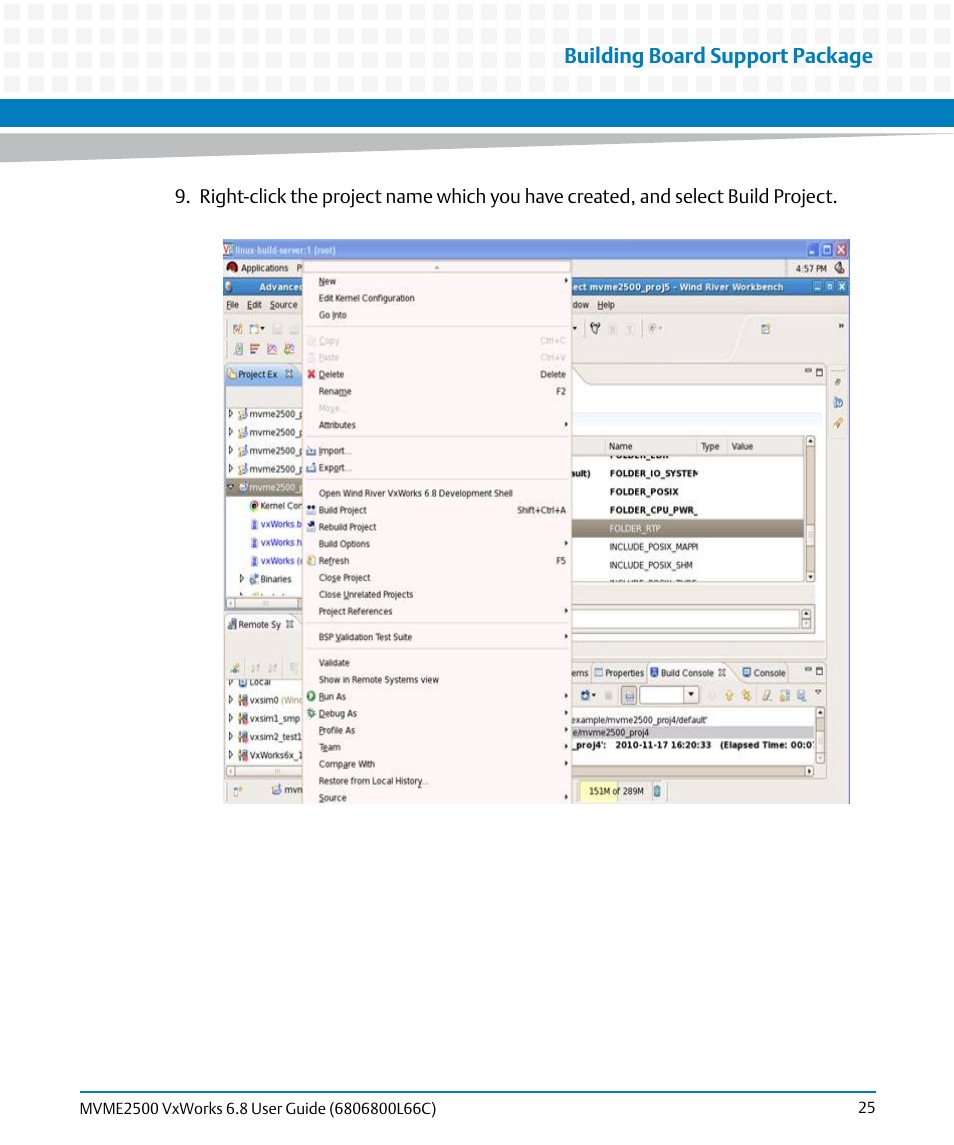Click the Build Console view menu triangle
The height and width of the screenshot is (1145, 954).
click(x=818, y=693)
